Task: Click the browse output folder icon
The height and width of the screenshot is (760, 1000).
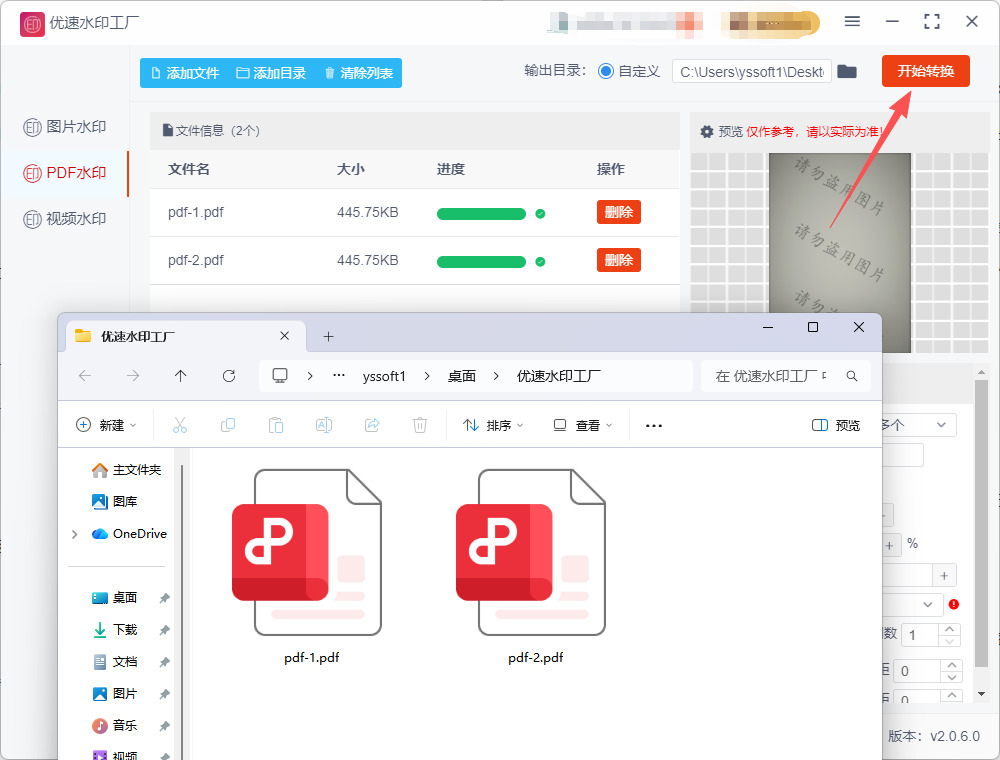Action: (847, 71)
